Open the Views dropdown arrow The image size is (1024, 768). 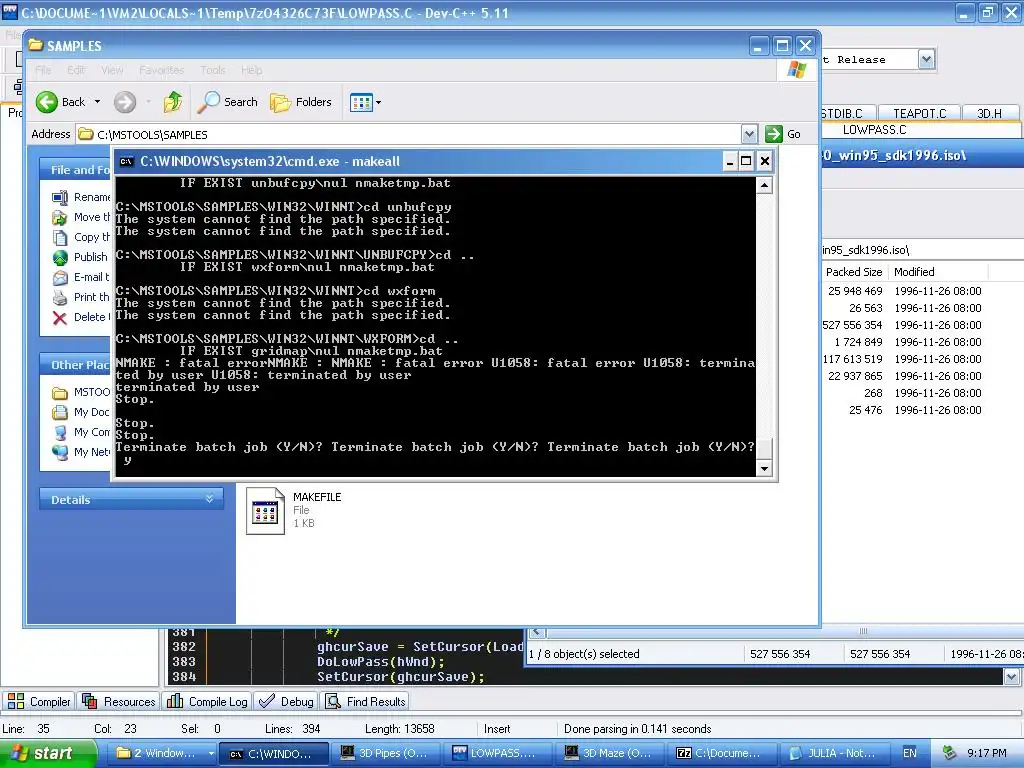point(378,103)
